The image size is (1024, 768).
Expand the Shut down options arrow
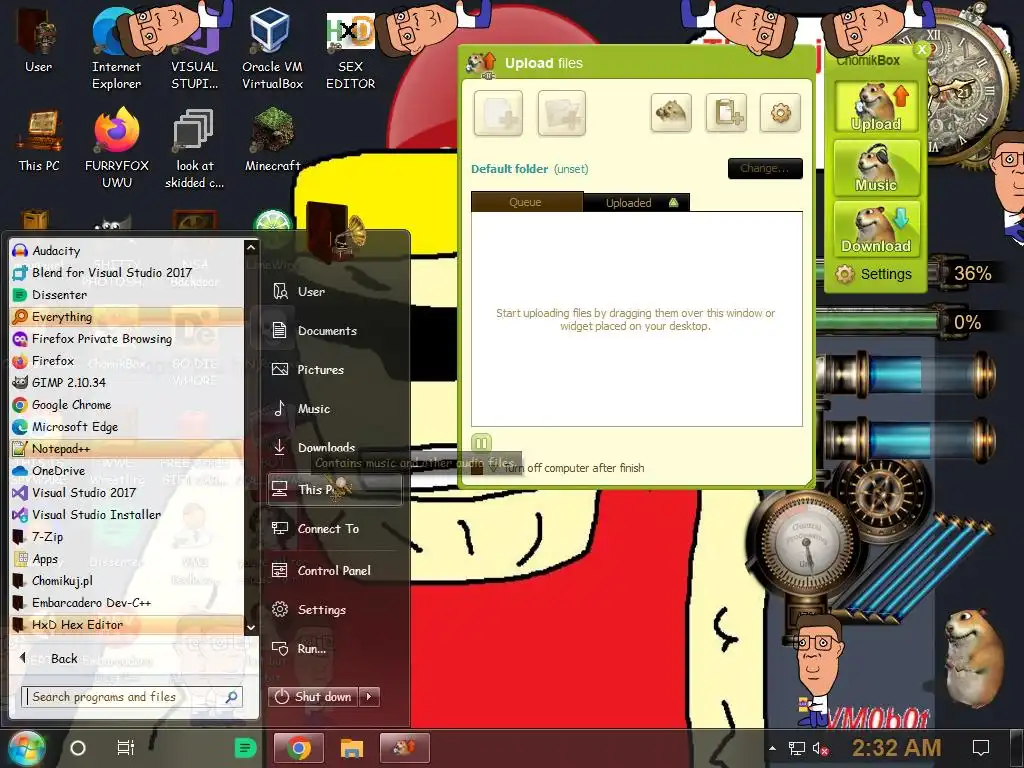[x=370, y=697]
